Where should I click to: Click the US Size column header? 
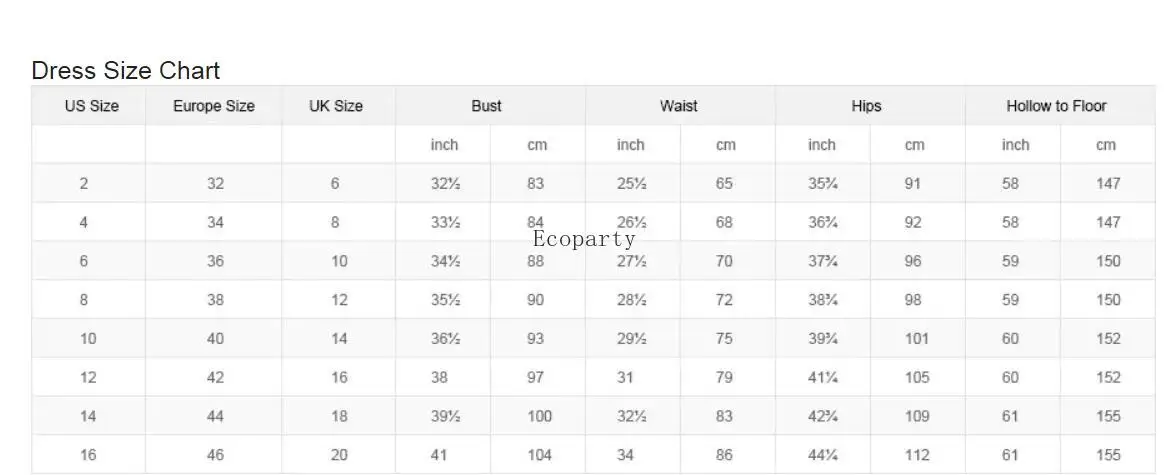pos(91,106)
